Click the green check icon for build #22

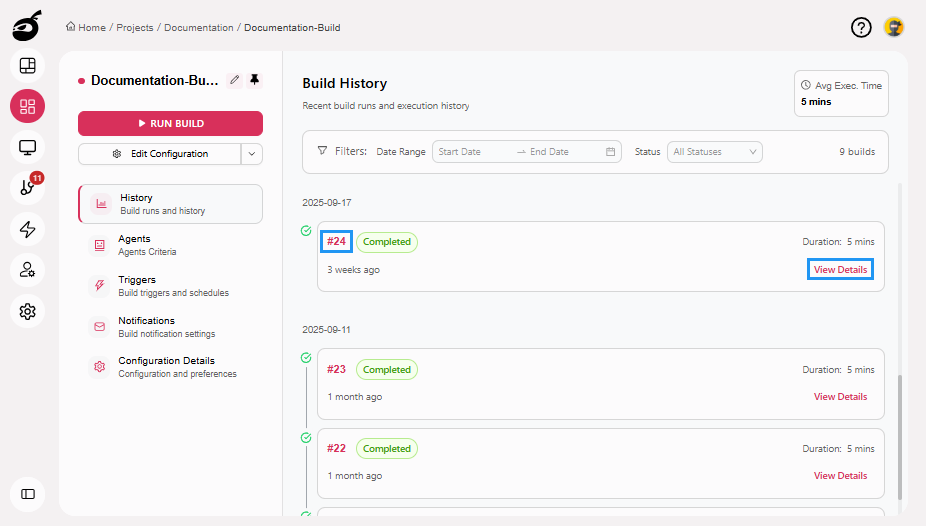click(306, 438)
